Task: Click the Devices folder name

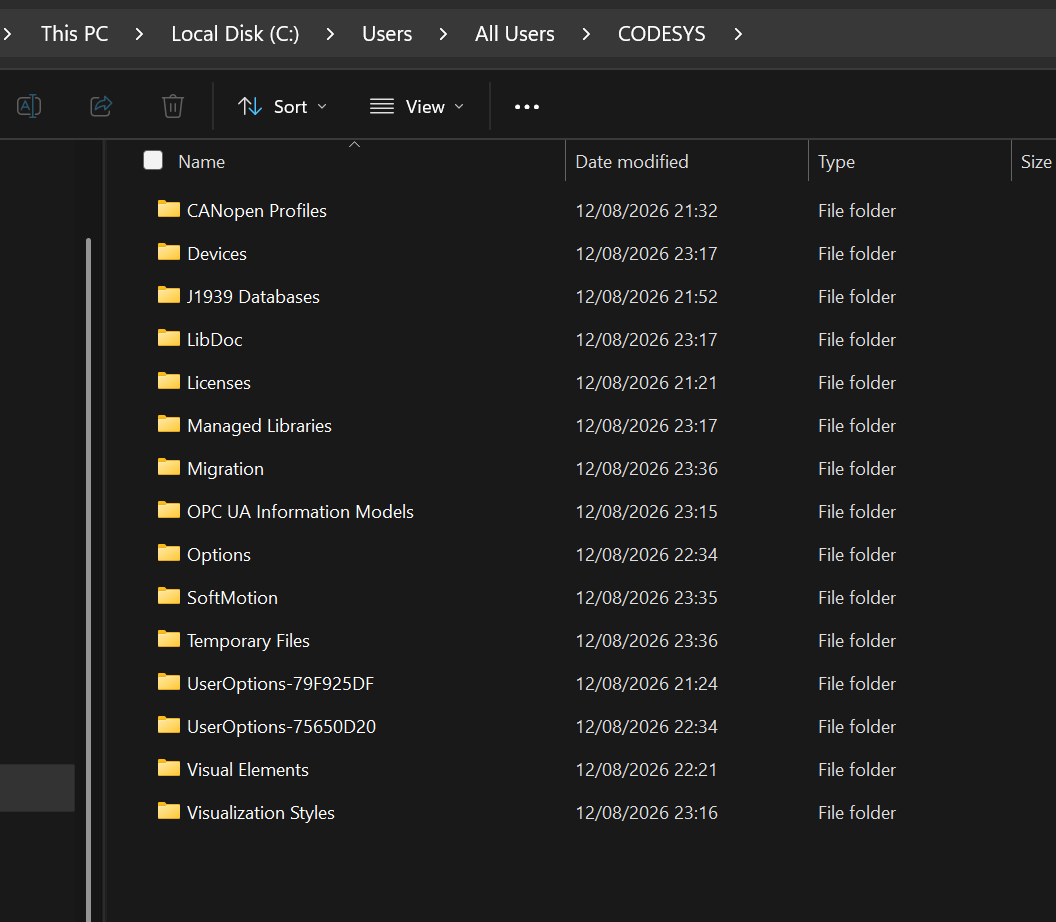Action: tap(217, 254)
